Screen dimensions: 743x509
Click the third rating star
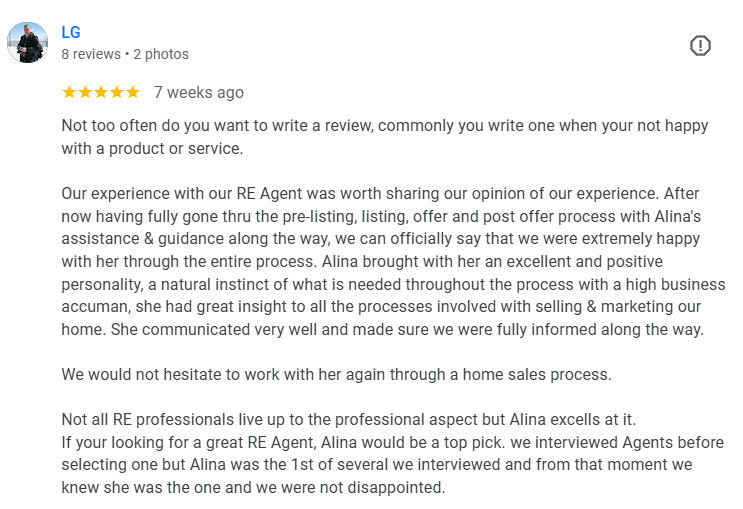coord(101,92)
